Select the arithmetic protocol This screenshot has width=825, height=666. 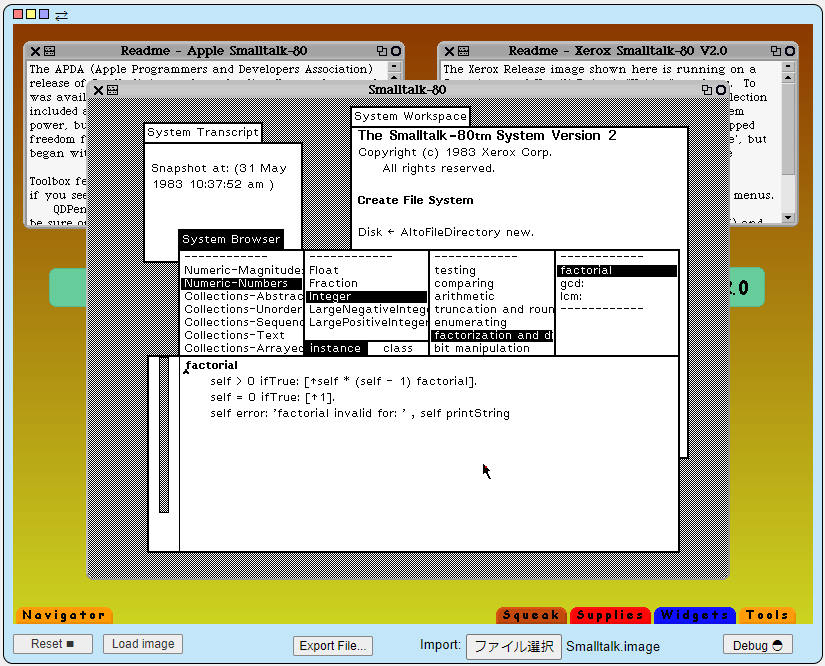tap(492, 296)
